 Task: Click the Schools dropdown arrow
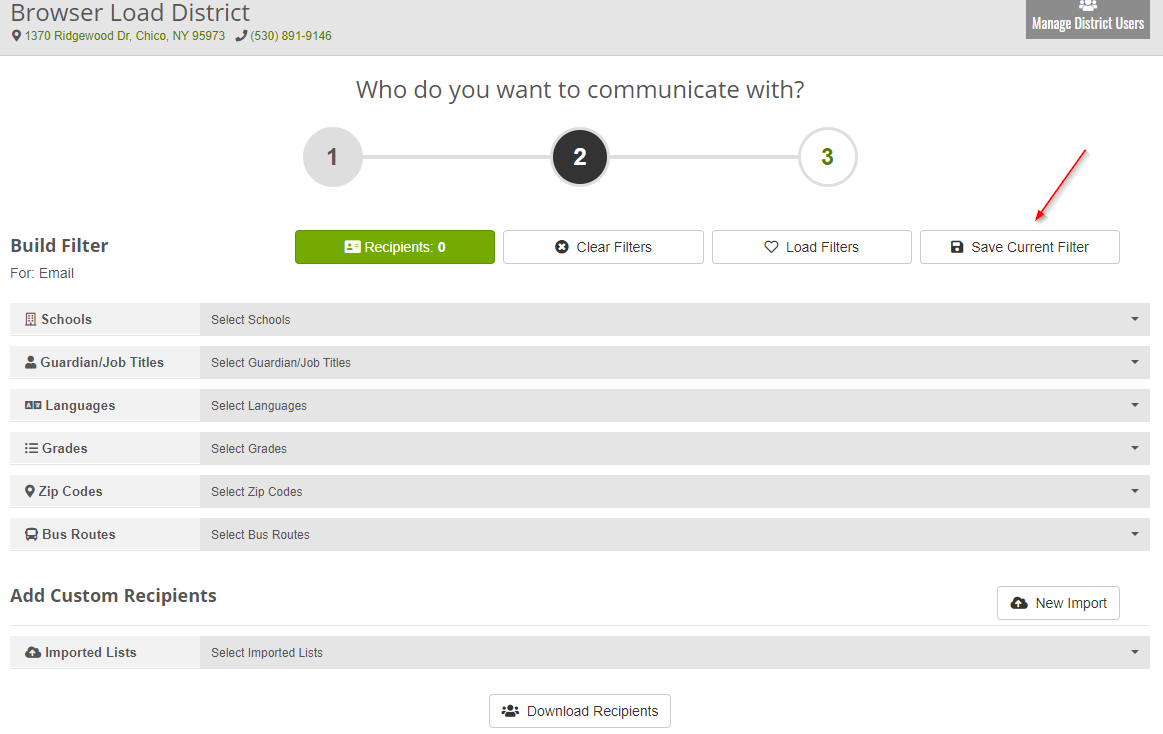point(1135,320)
